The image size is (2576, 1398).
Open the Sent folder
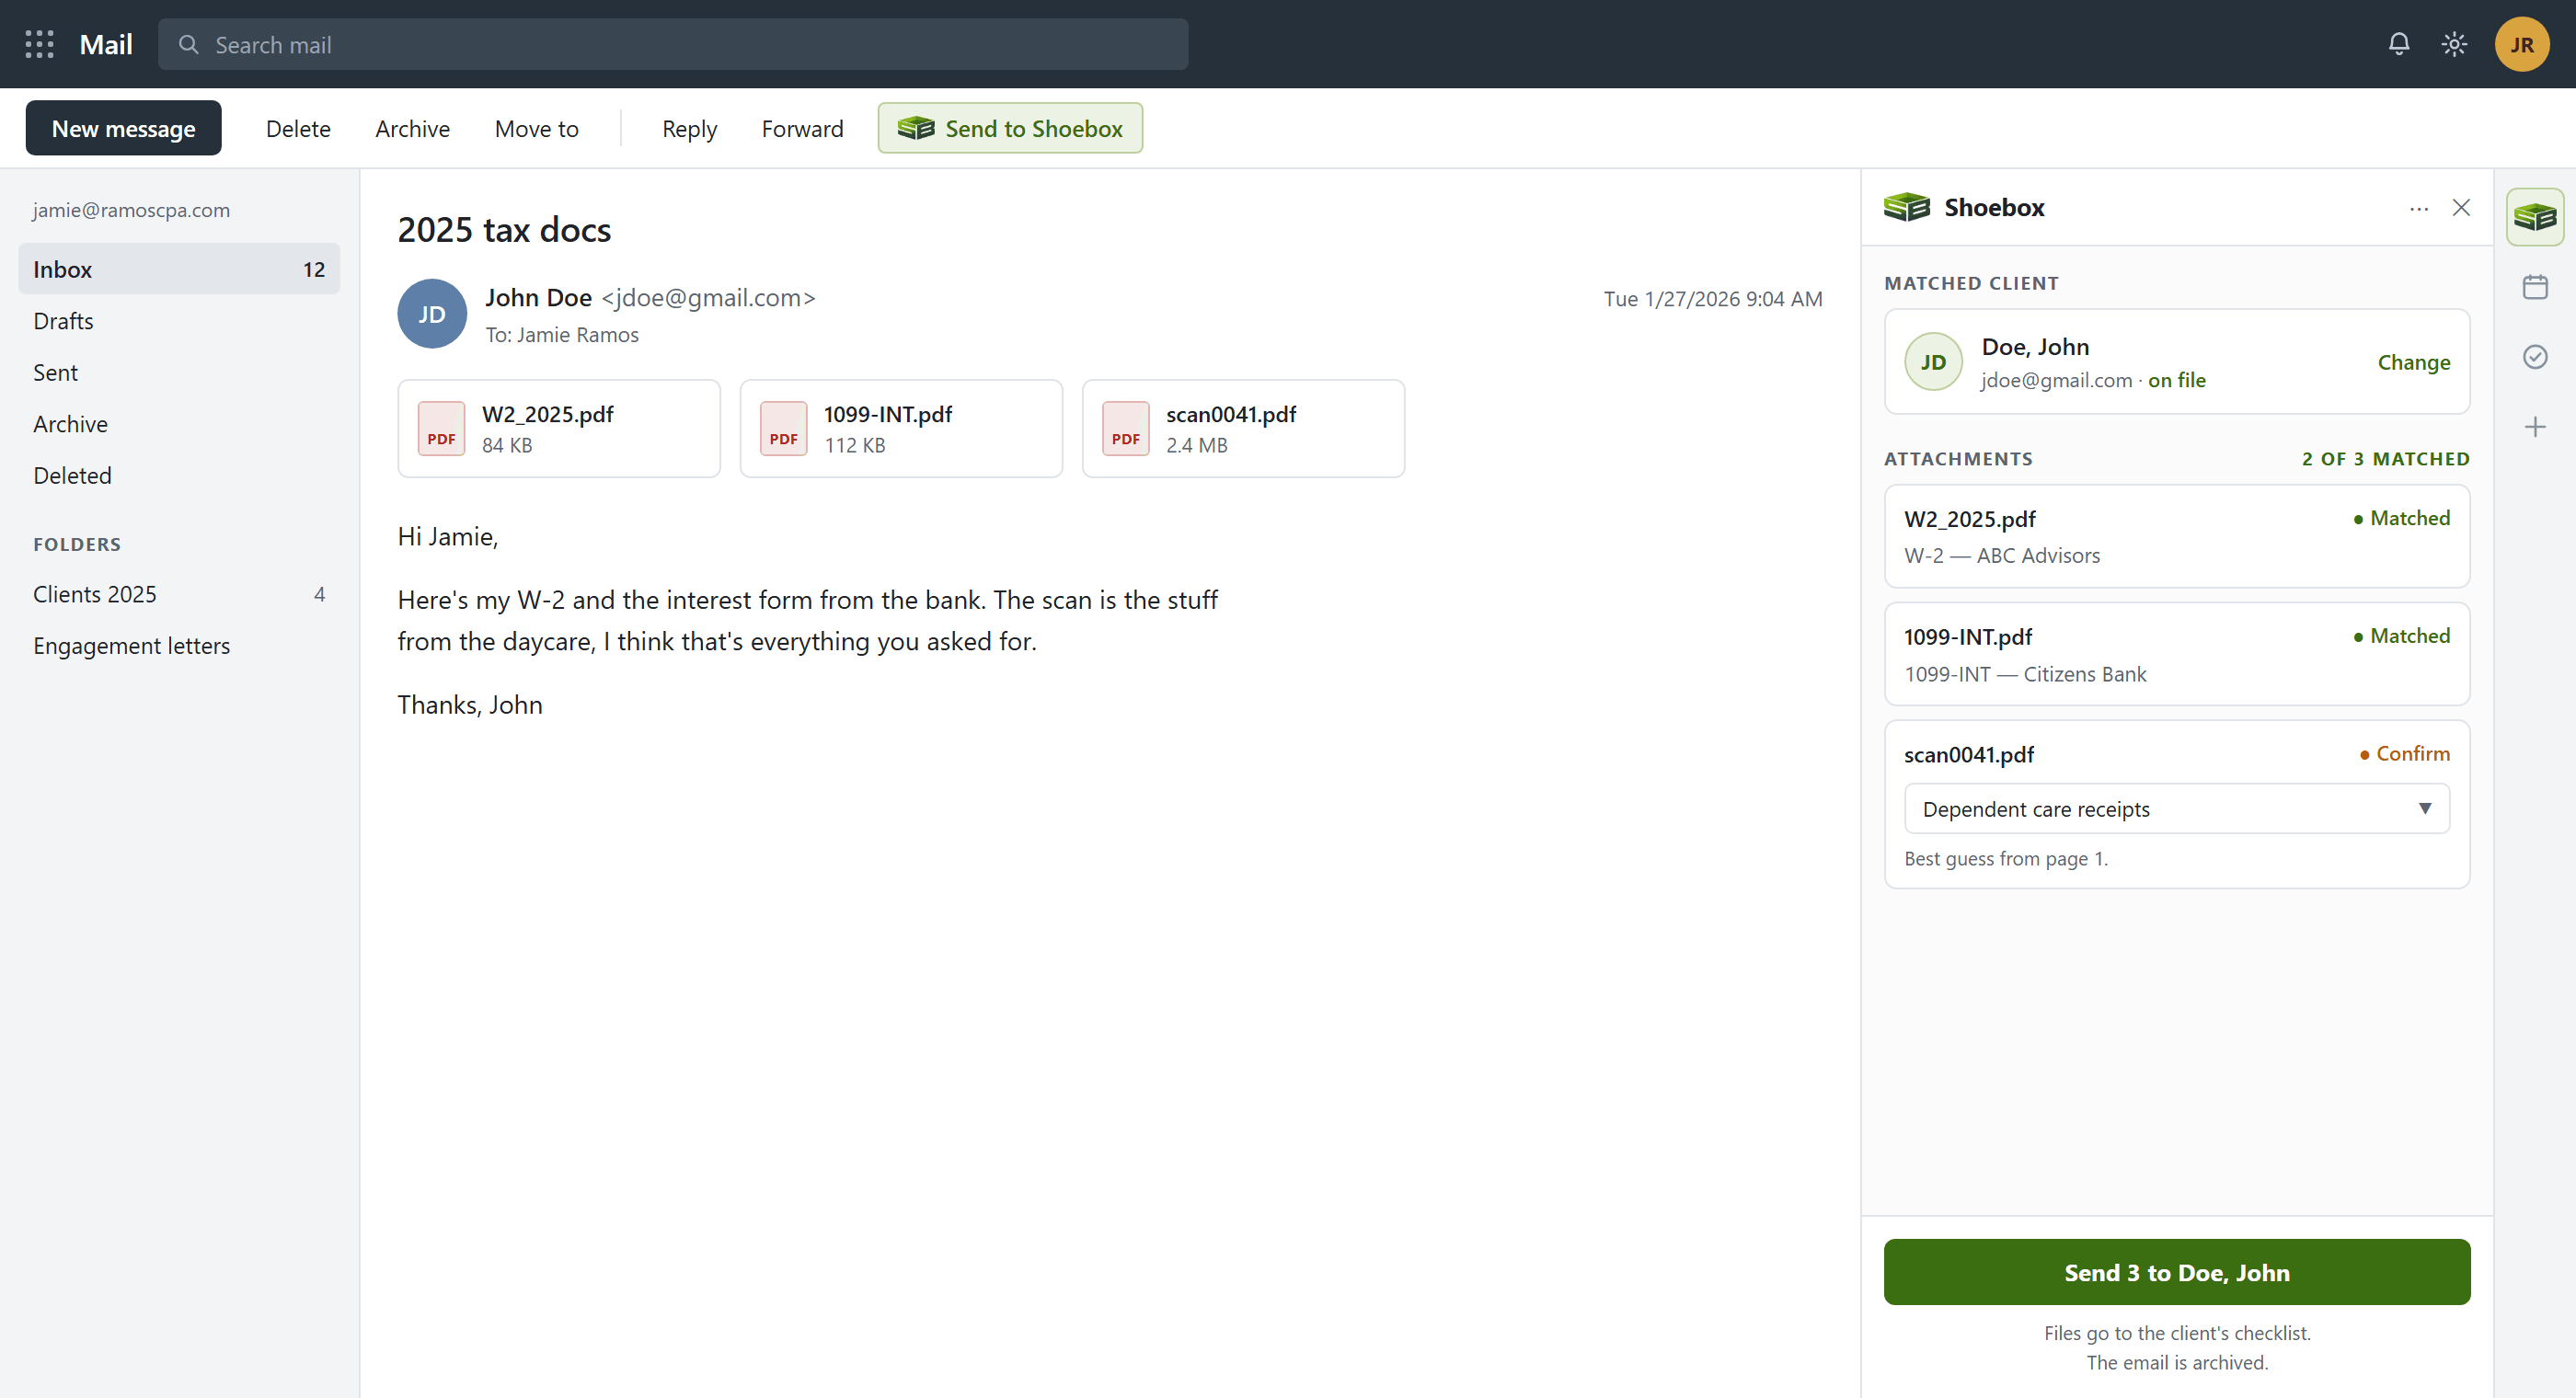tap(179, 372)
